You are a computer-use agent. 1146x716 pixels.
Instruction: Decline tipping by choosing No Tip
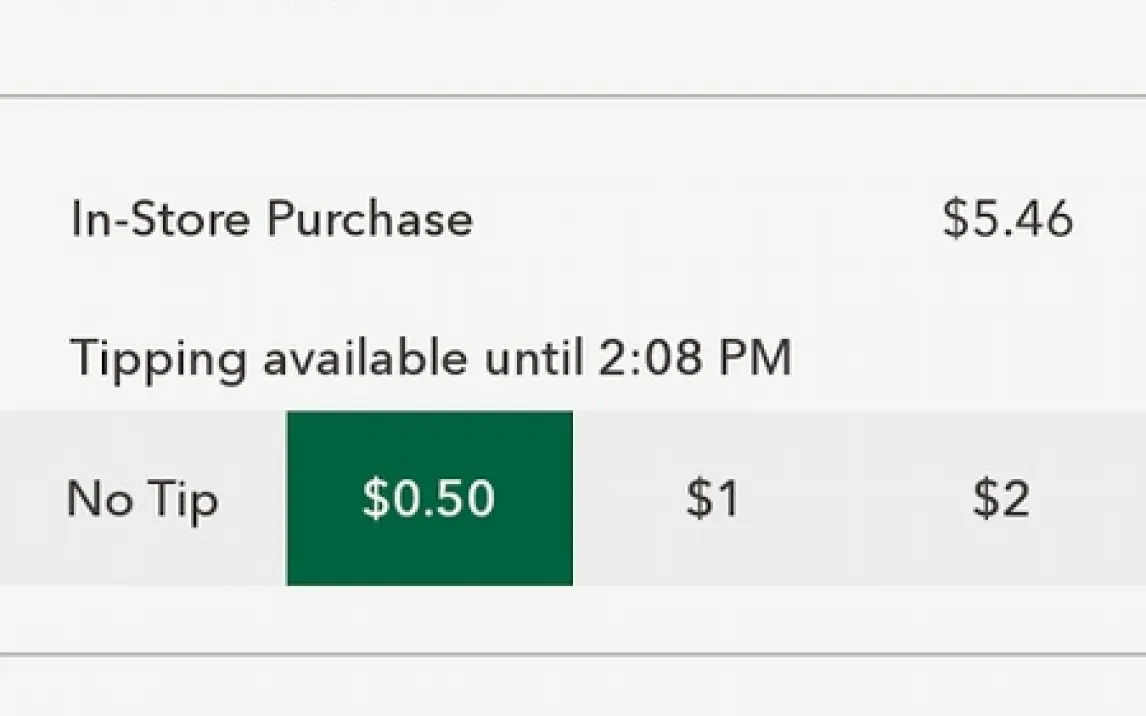142,498
